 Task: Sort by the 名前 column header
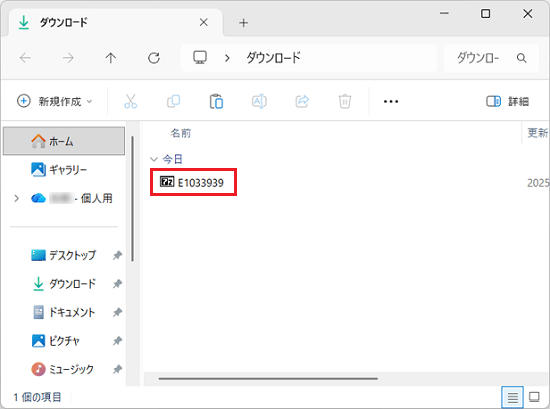coord(181,133)
